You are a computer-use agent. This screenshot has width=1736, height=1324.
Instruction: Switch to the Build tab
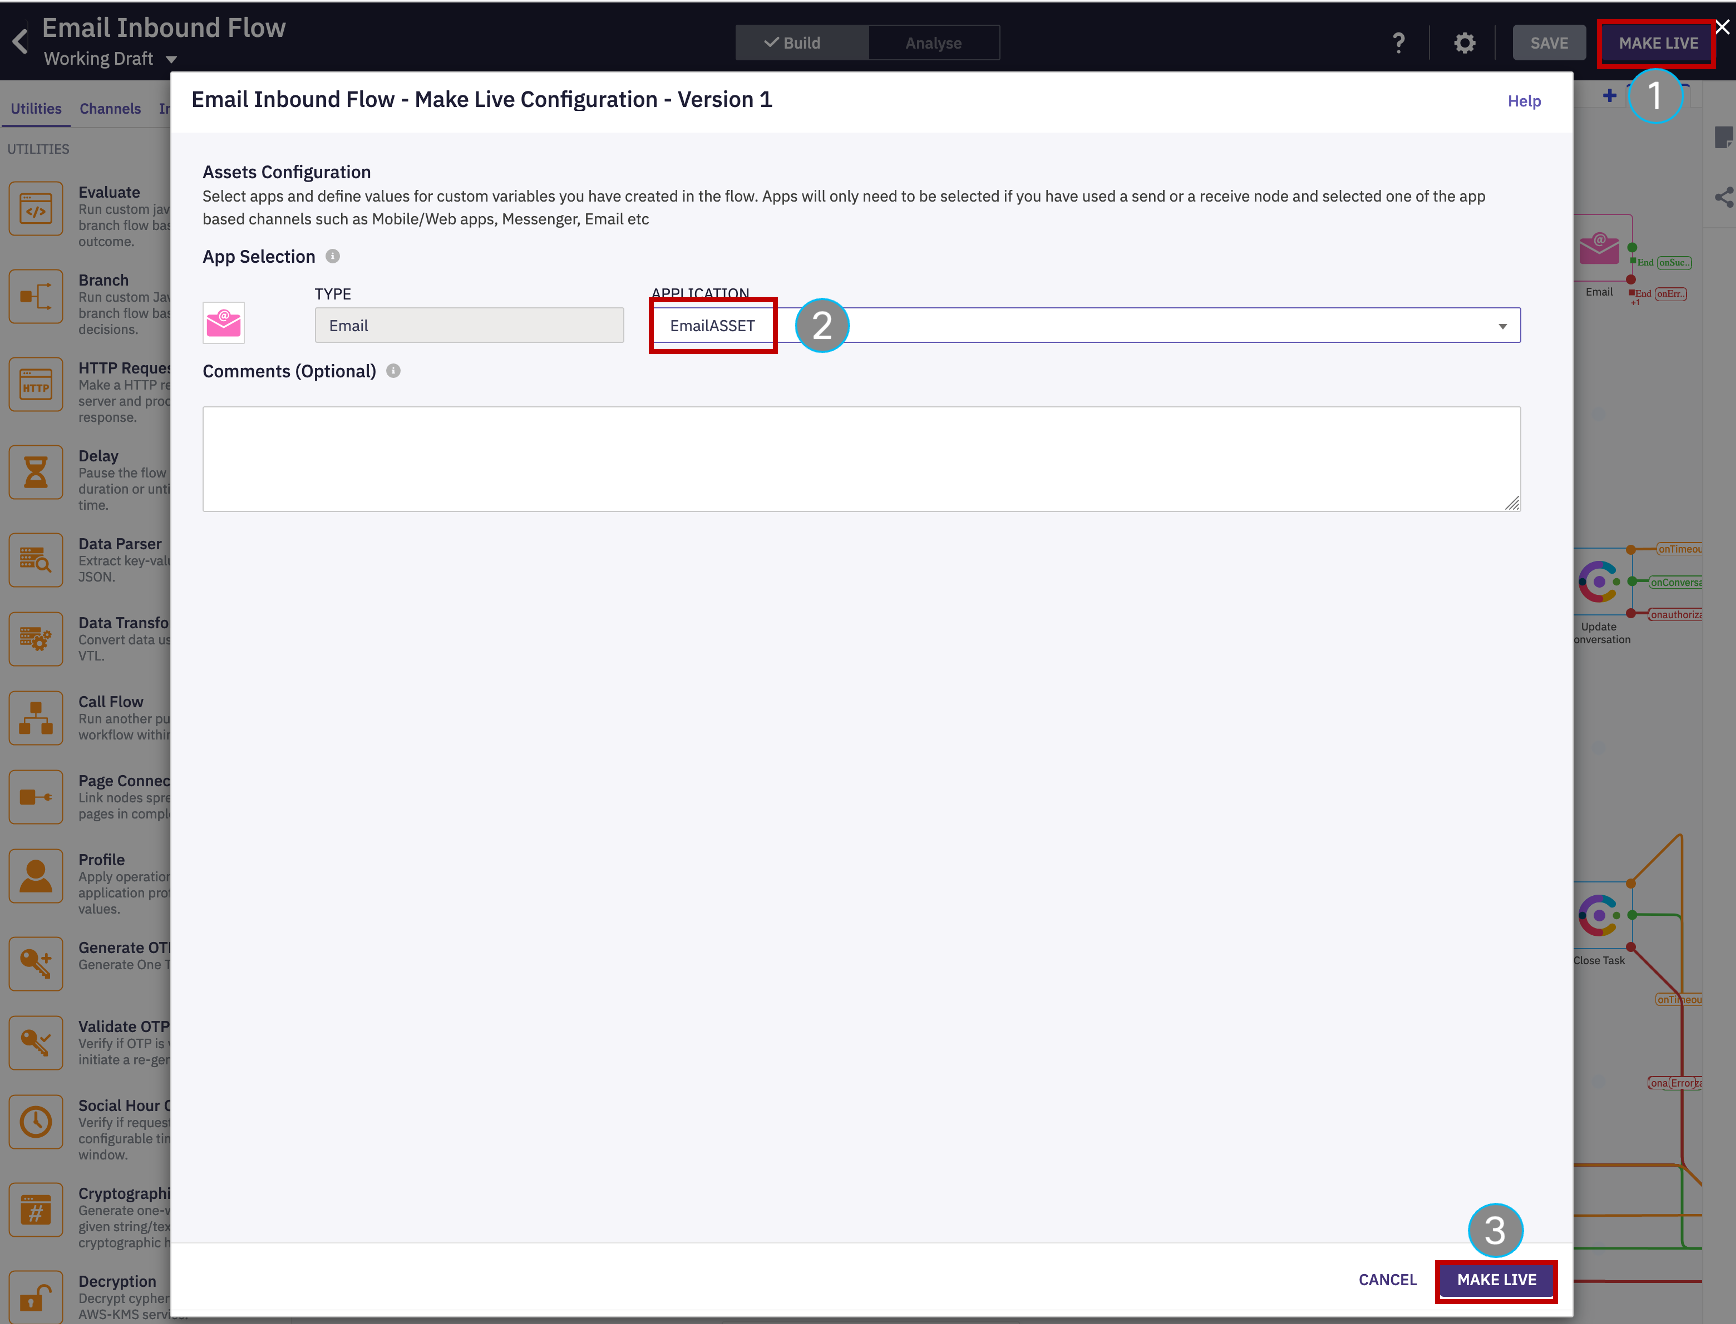pyautogui.click(x=802, y=43)
